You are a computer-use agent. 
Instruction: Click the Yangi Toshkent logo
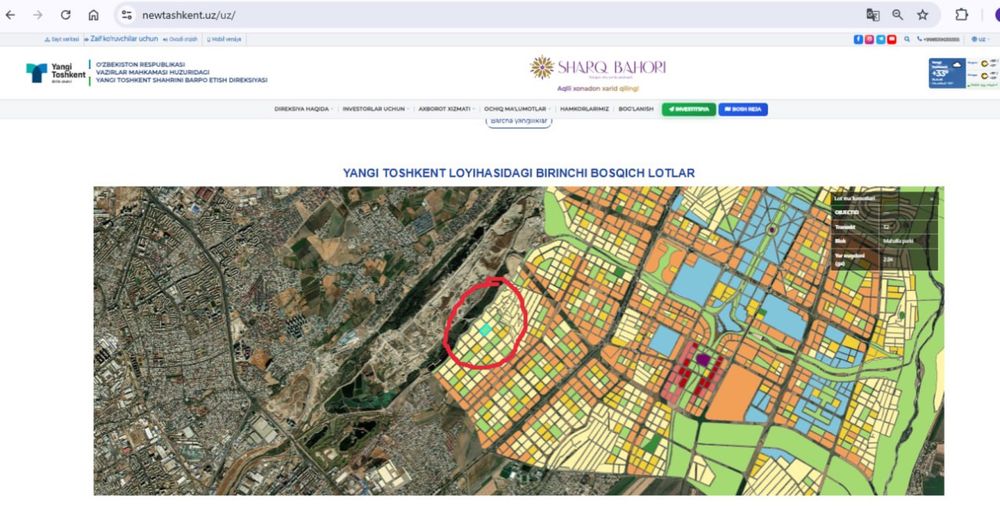pos(55,73)
